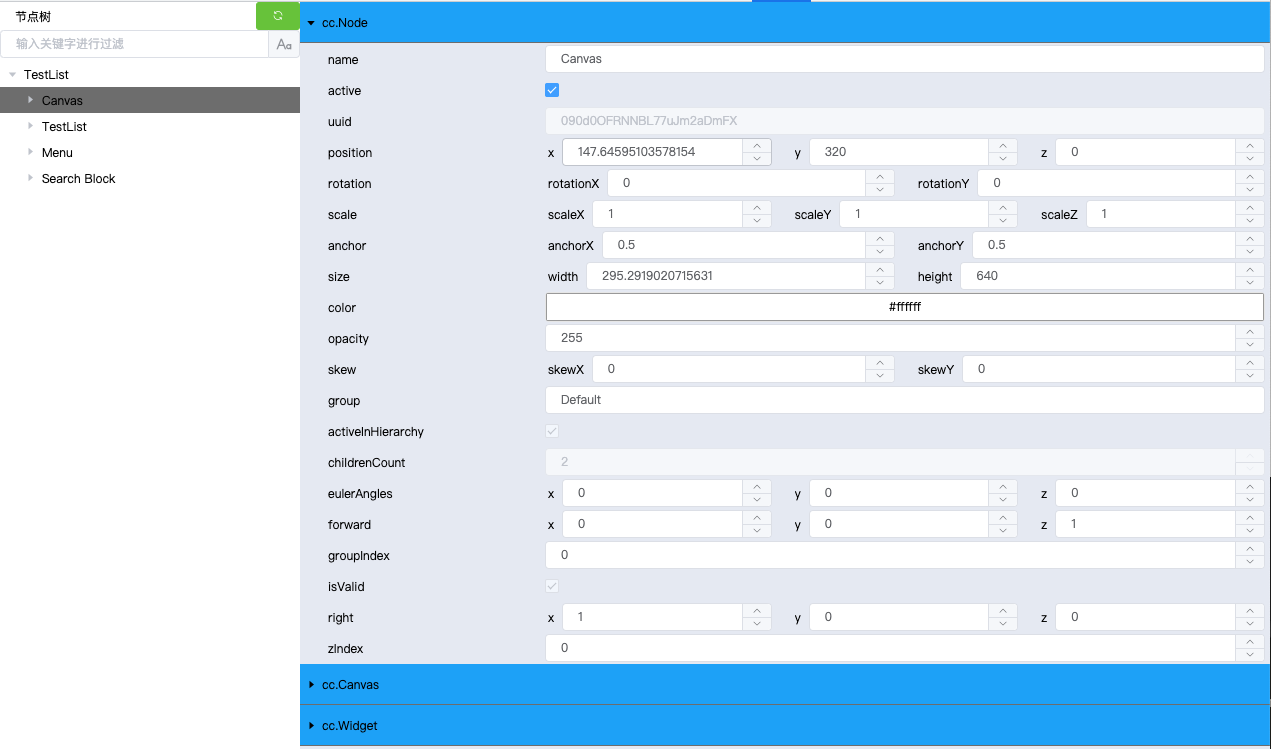
Task: Click the zIndex input field
Action: pyautogui.click(x=891, y=648)
